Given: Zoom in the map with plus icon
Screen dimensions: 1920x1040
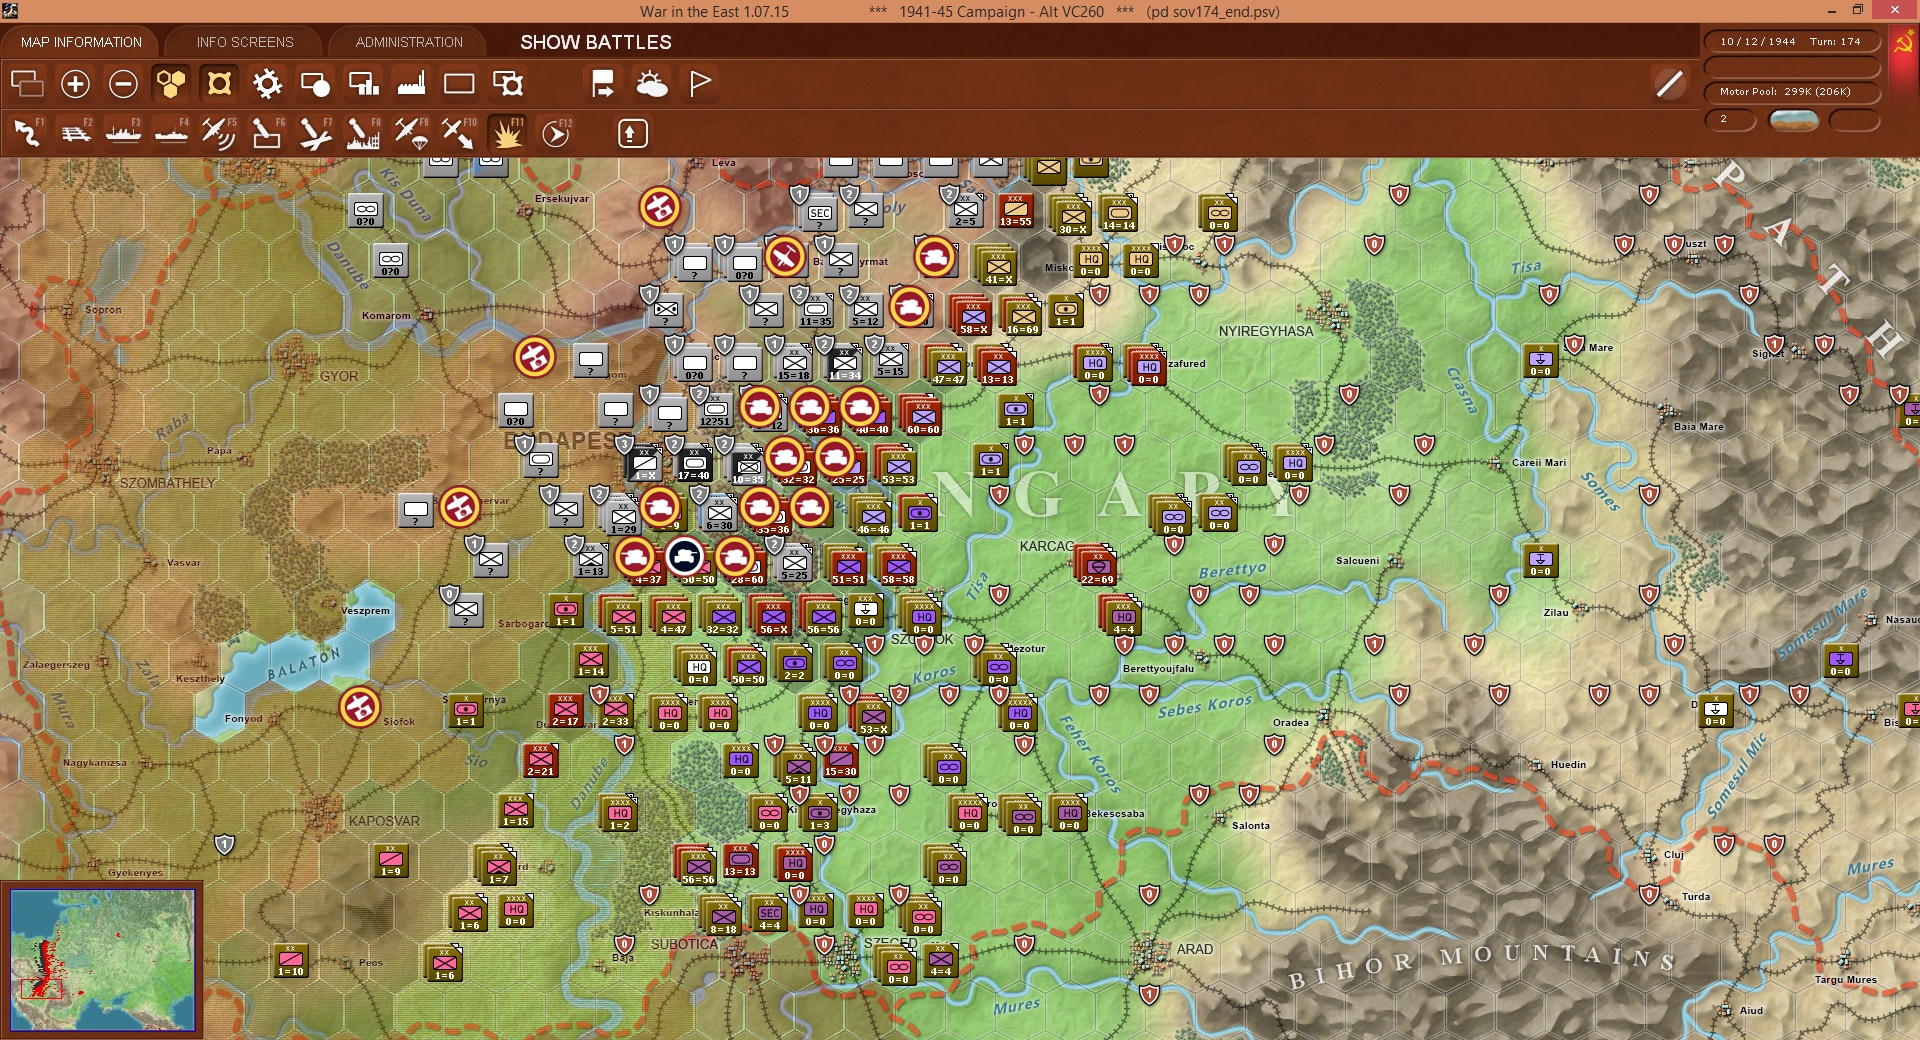Looking at the screenshot, I should (x=75, y=84).
